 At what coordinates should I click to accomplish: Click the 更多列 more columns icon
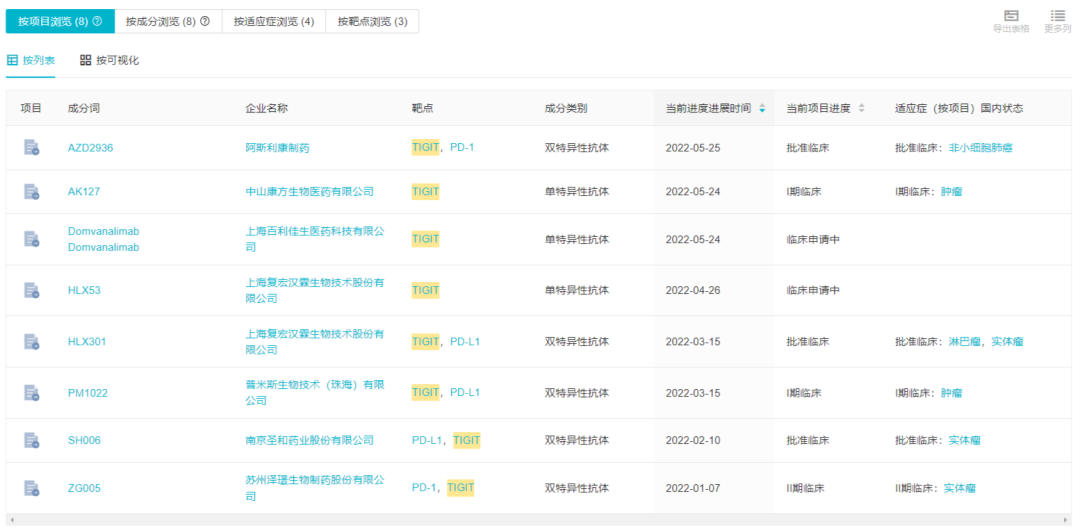pyautogui.click(x=1057, y=16)
